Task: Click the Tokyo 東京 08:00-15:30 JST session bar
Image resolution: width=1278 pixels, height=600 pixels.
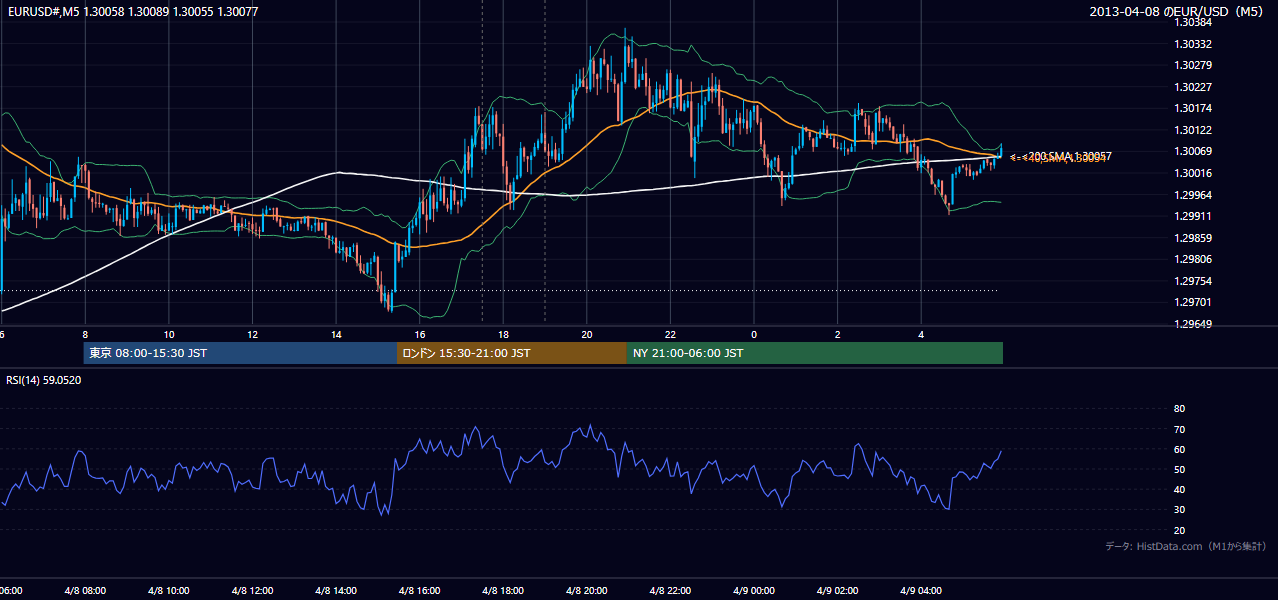Action: 241,353
